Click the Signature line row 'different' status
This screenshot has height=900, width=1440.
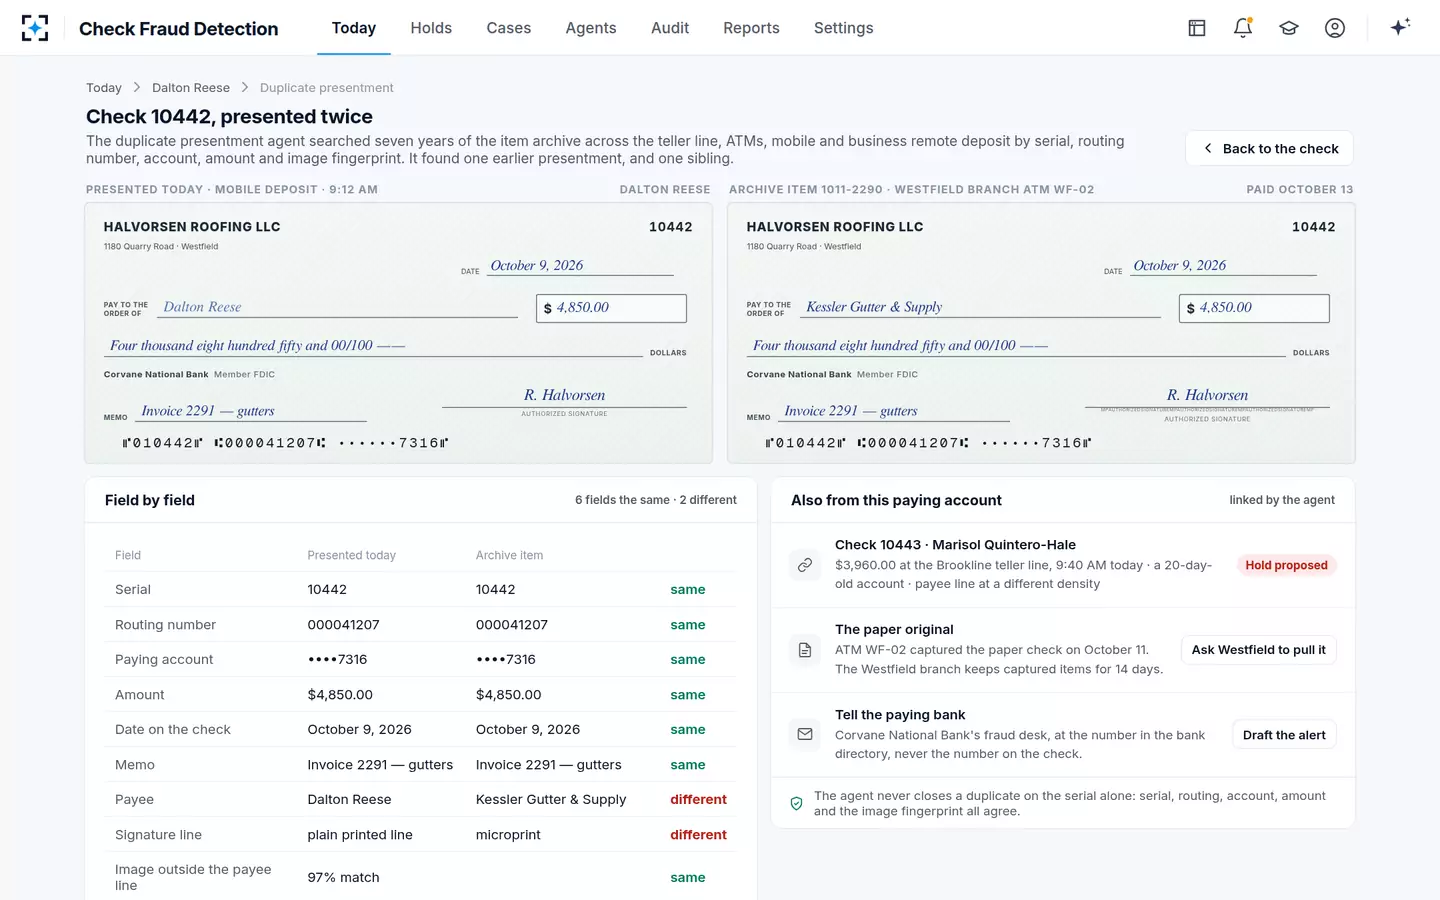(698, 835)
